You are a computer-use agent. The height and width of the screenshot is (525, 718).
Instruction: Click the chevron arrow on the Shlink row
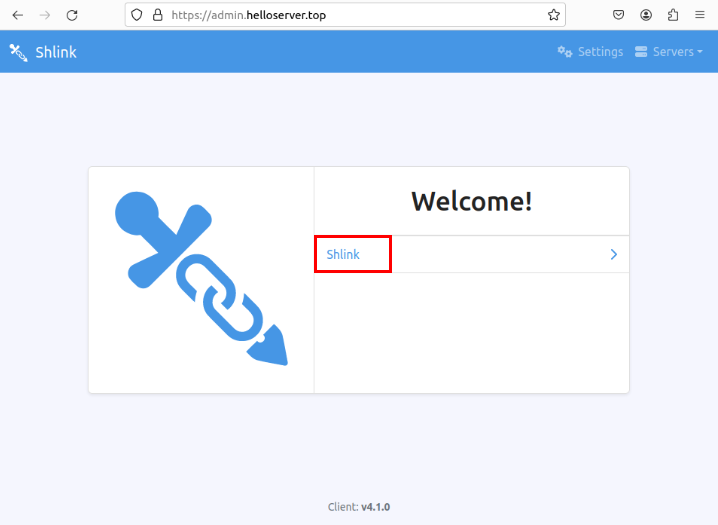[x=614, y=254]
